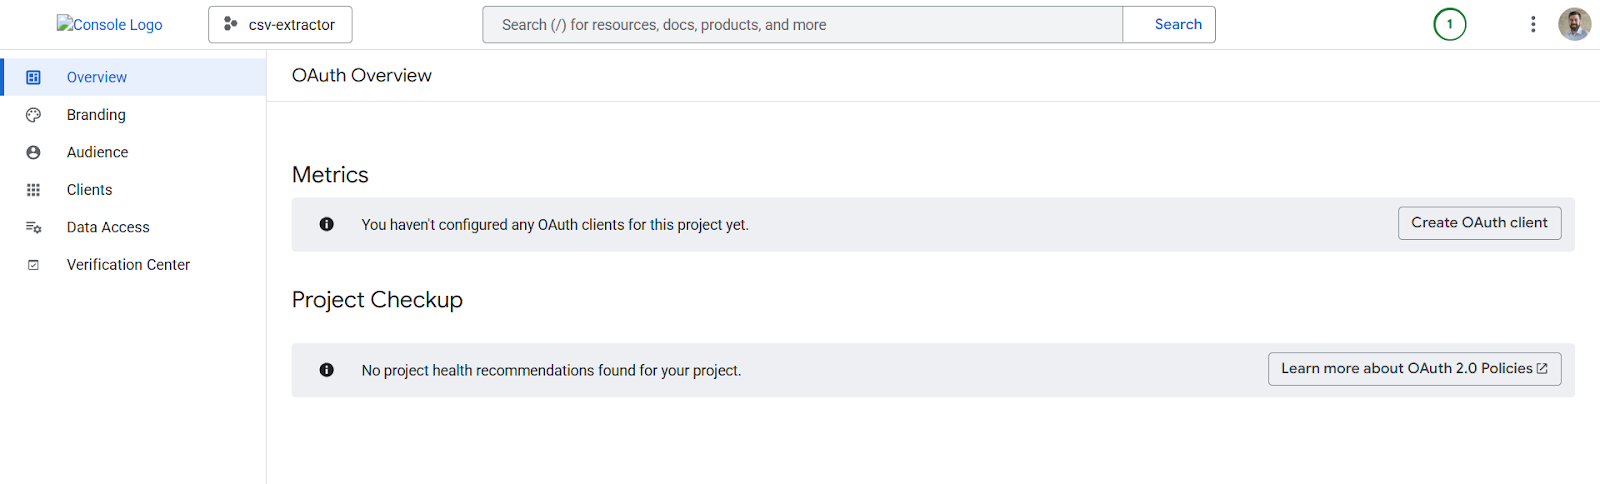Click the Data Access settings icon
1600x484 pixels.
pos(33,227)
